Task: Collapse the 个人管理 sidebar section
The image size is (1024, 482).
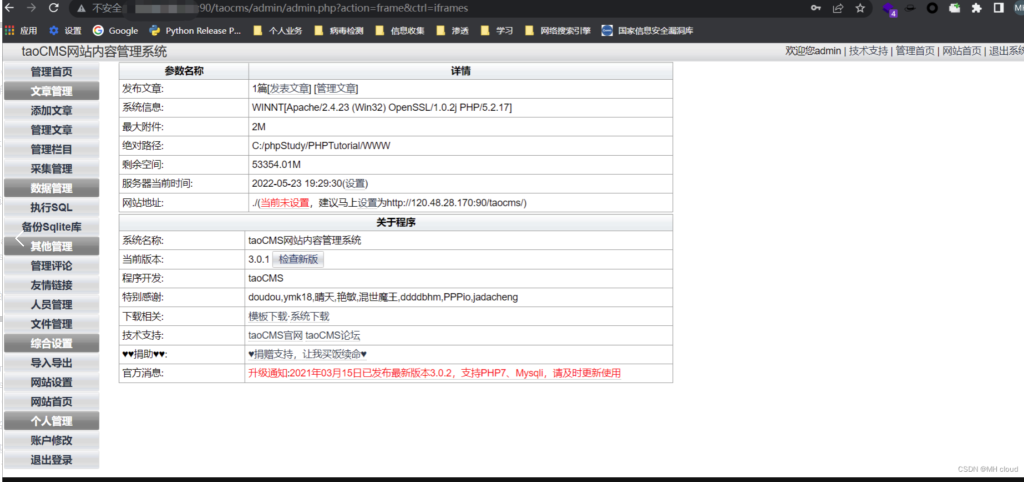Action: tap(52, 421)
